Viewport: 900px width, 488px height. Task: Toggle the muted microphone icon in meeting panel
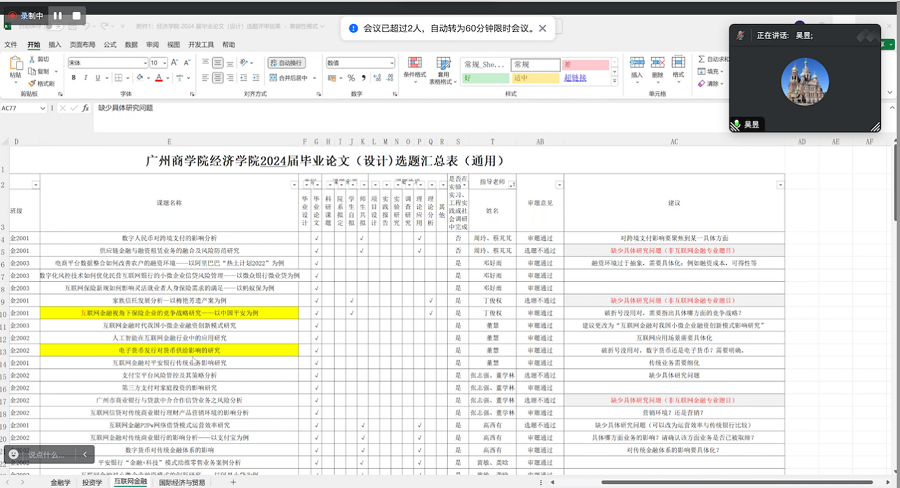[736, 125]
